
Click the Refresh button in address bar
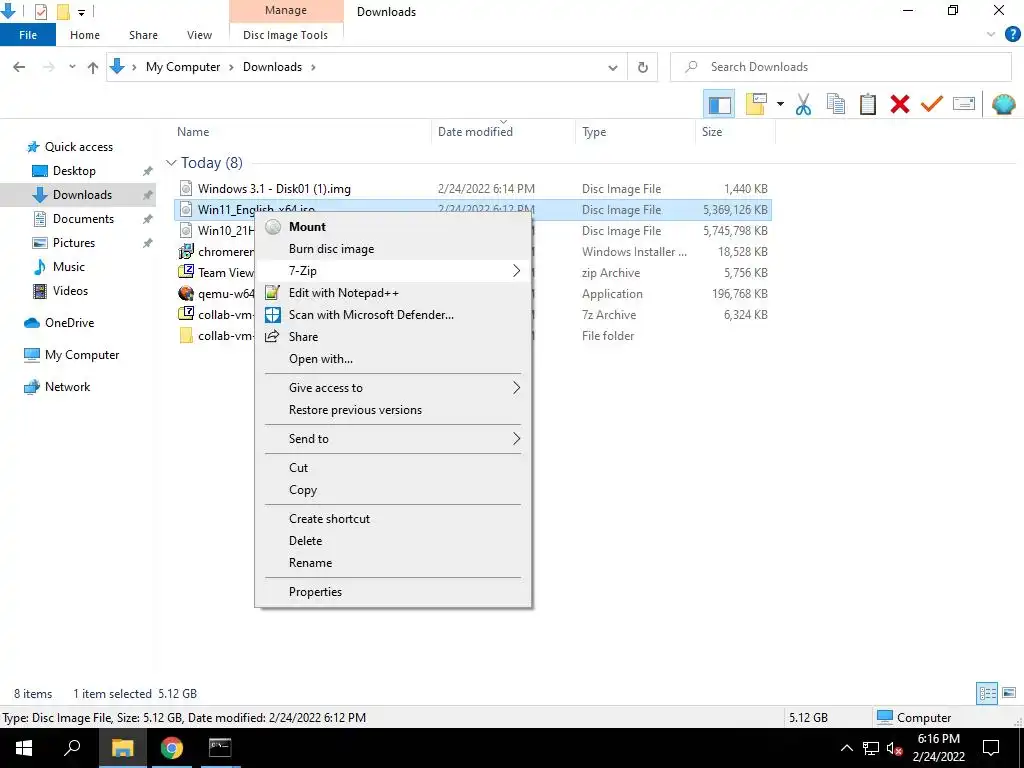pos(643,67)
